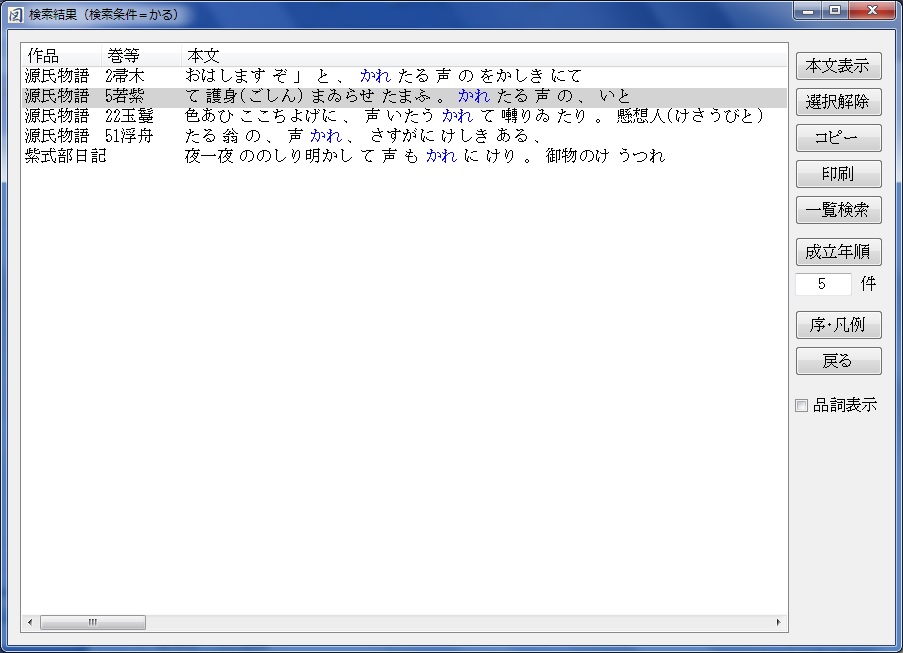The height and width of the screenshot is (653, 903).
Task: Click the horizontal scrollbar thumb
Action: pos(93,622)
